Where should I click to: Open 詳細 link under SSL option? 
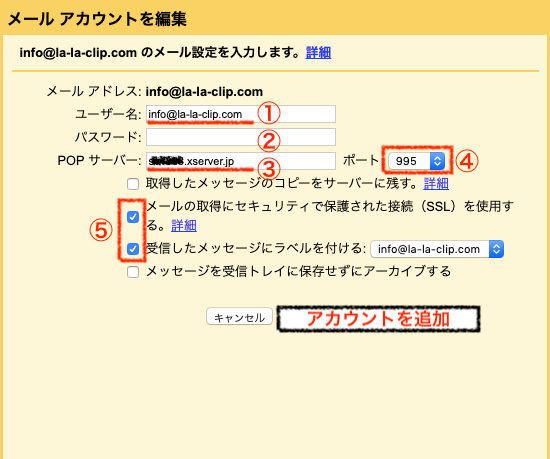(184, 225)
